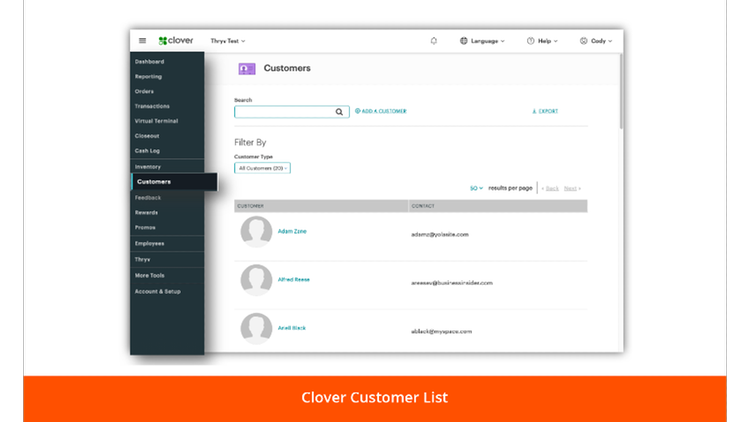Click the purple Customers card icon
Screen dimensions: 750x422
tap(247, 69)
